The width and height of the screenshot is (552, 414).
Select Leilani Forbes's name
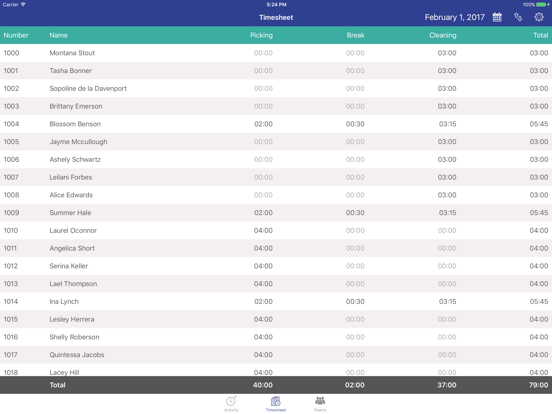click(x=71, y=177)
